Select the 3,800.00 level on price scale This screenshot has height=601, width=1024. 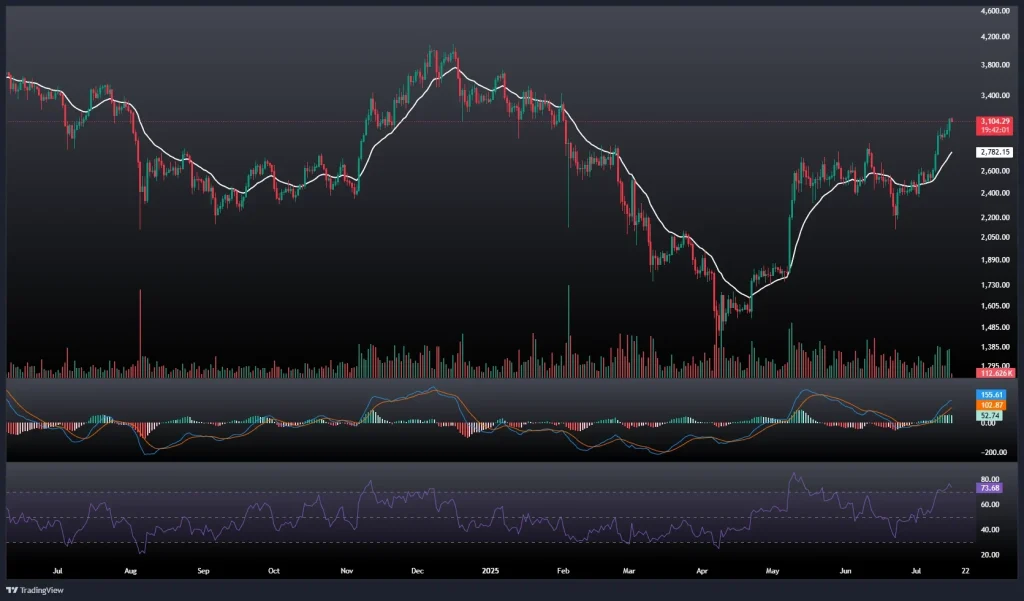pos(995,66)
